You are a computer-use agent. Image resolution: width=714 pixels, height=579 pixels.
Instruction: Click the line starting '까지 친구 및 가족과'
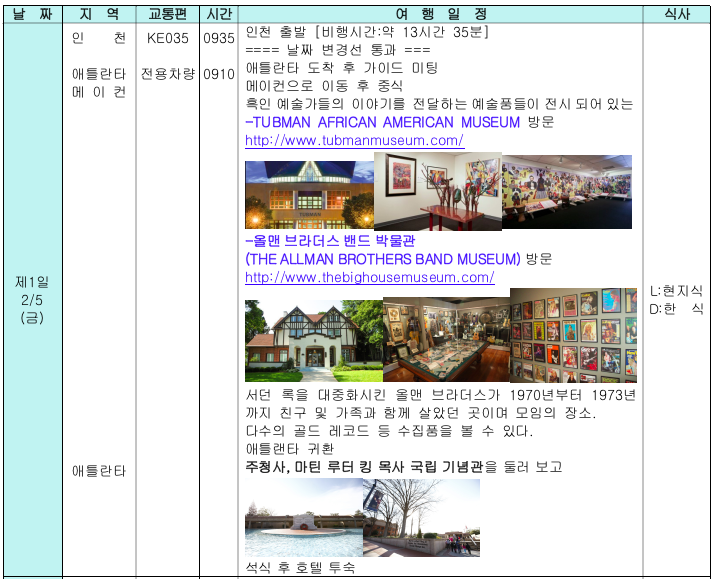coord(421,413)
